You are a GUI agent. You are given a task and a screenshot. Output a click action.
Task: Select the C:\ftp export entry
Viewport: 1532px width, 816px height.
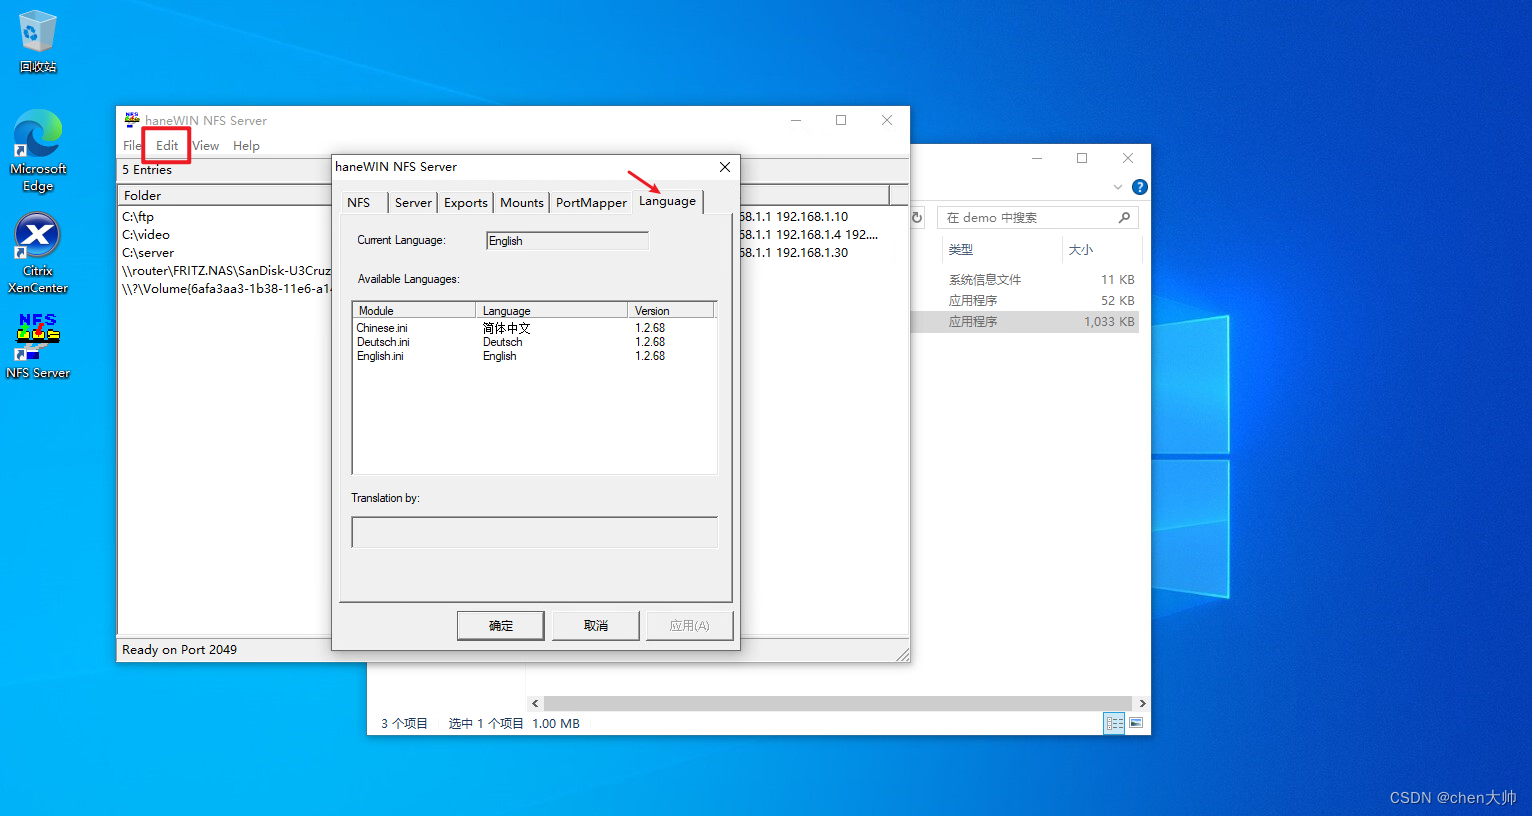[138, 216]
